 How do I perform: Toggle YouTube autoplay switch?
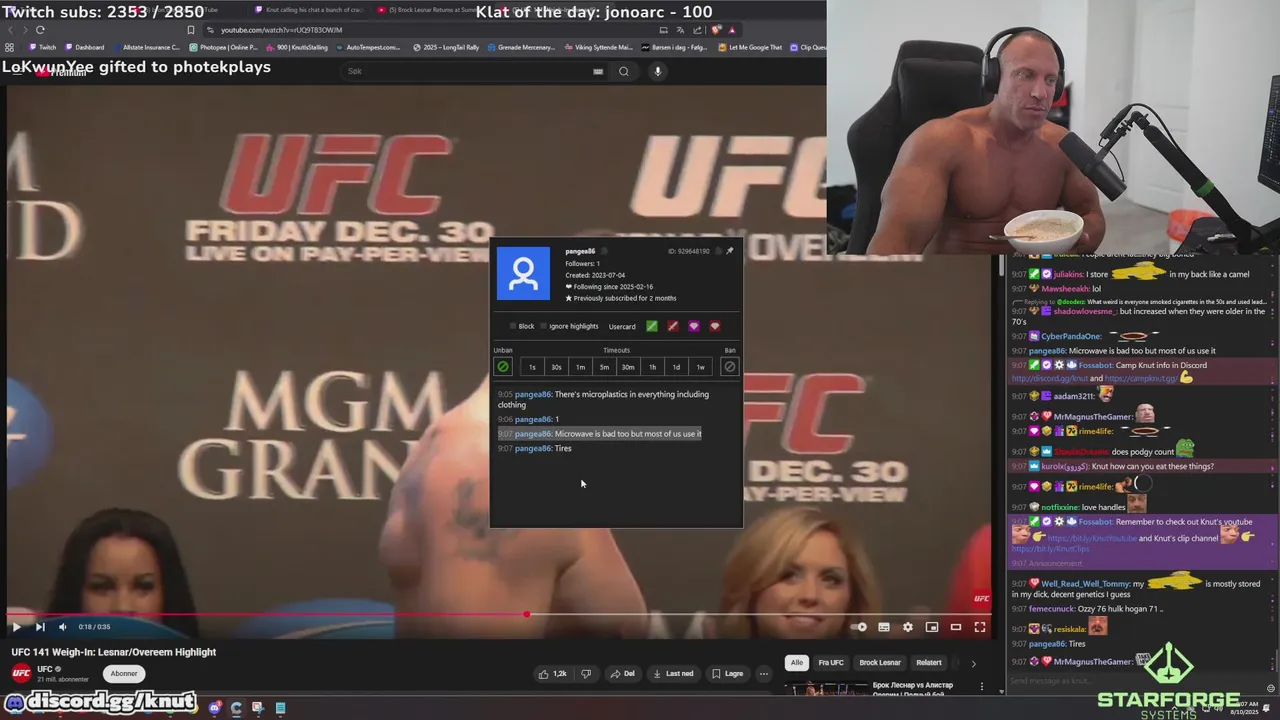click(860, 627)
